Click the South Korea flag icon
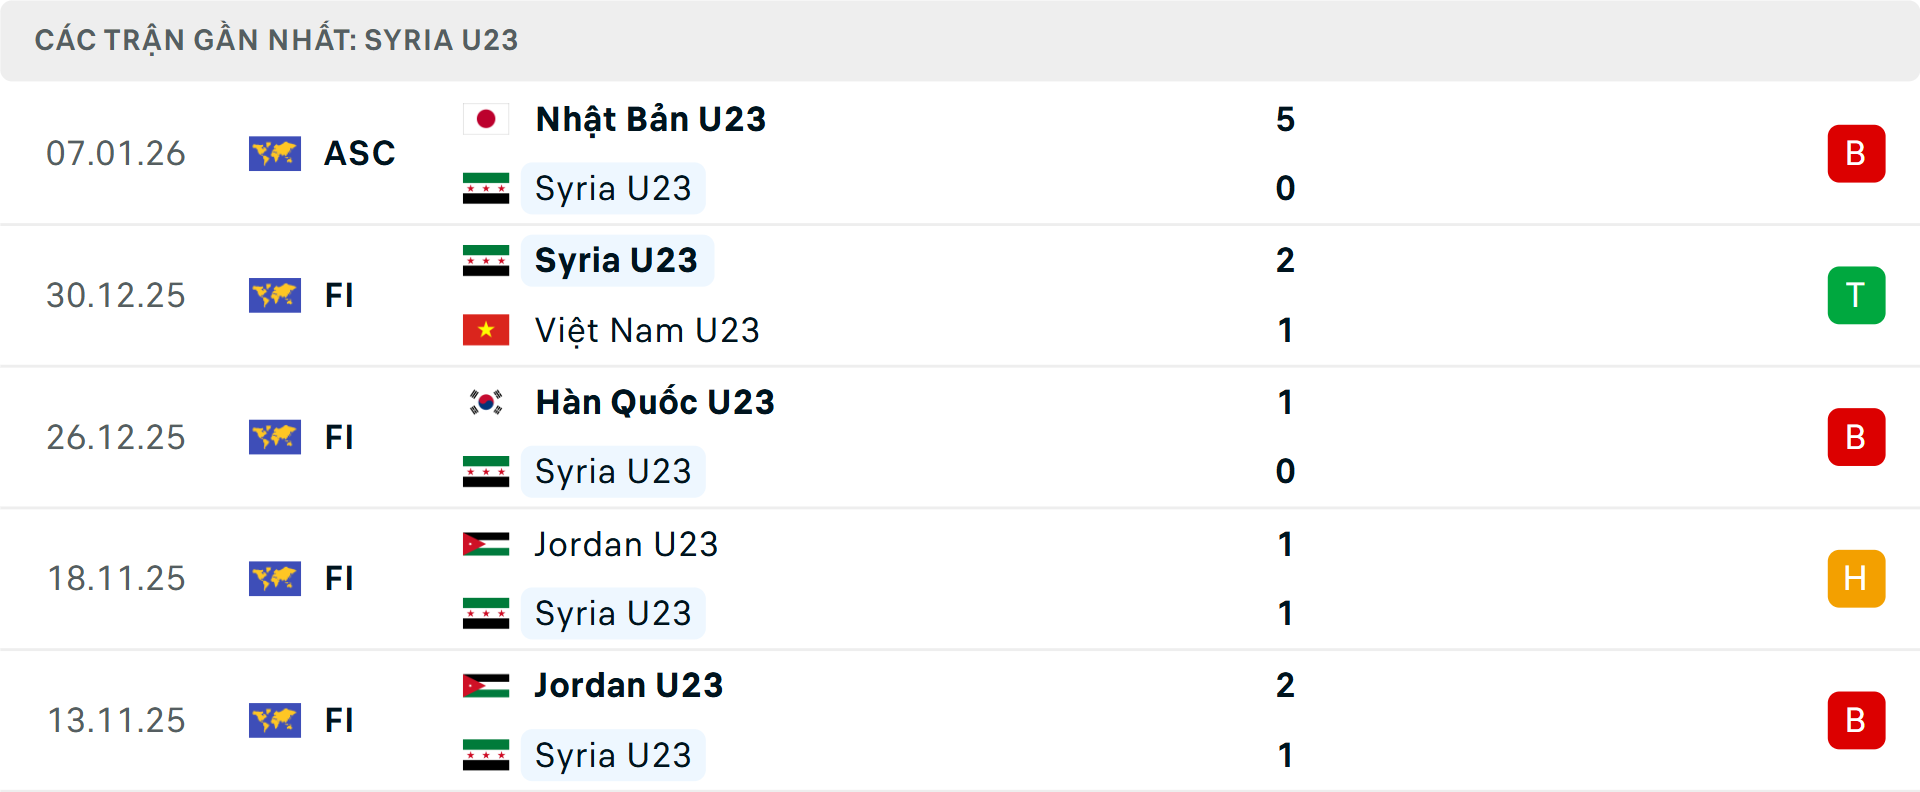This screenshot has height=792, width=1920. point(486,402)
